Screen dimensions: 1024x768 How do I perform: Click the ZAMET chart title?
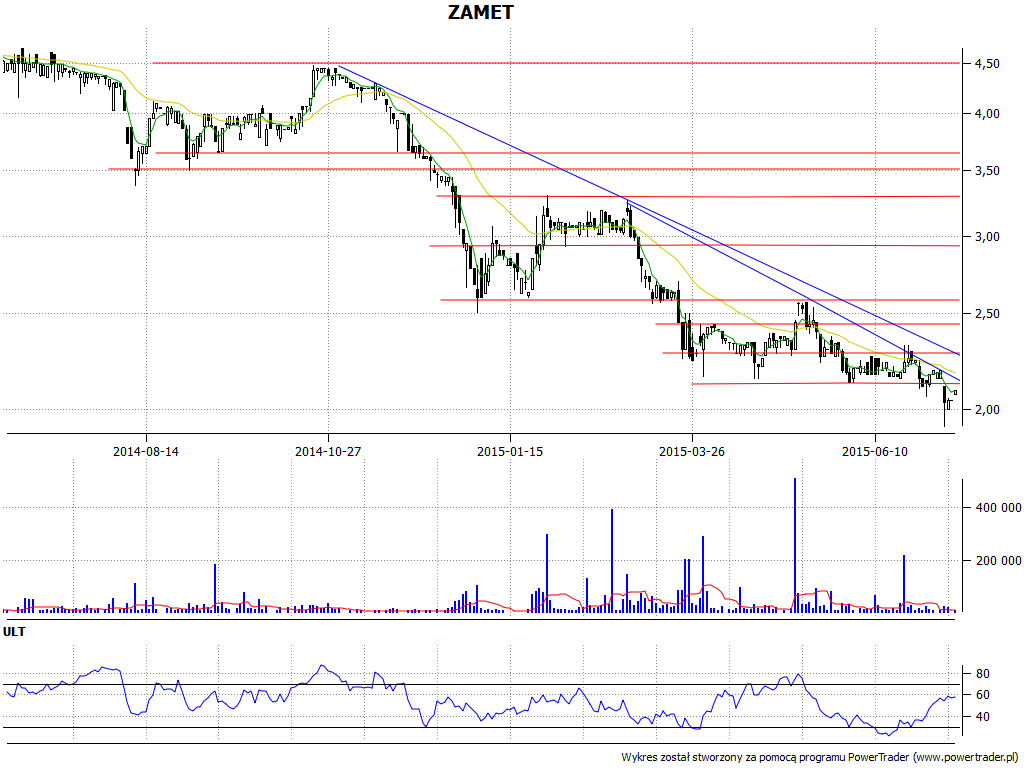481,12
